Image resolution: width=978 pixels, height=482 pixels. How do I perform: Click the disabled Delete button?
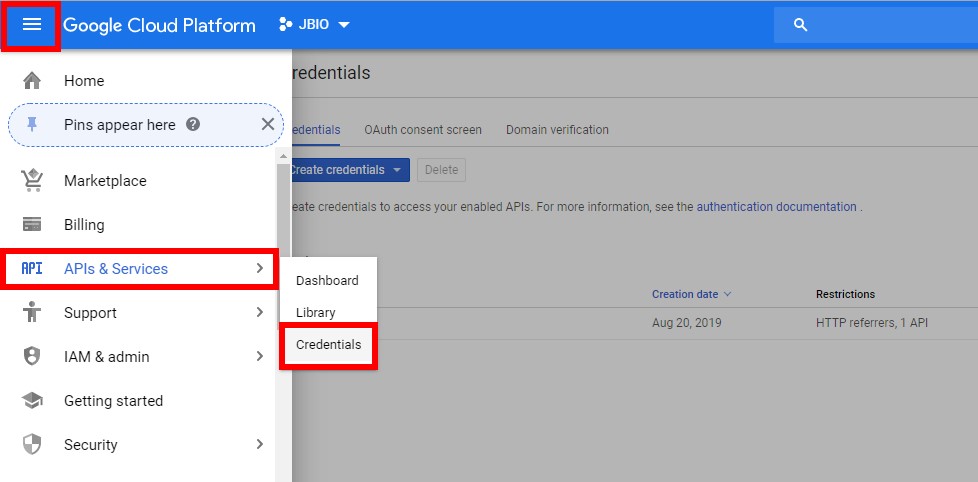(x=441, y=170)
